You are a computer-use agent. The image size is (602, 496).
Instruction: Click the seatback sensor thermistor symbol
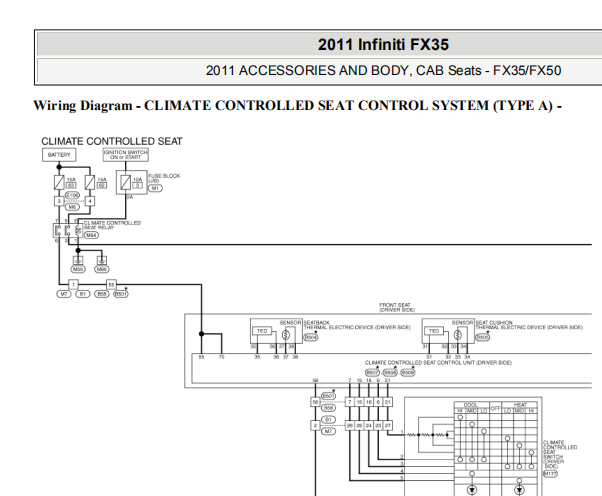tap(286, 335)
